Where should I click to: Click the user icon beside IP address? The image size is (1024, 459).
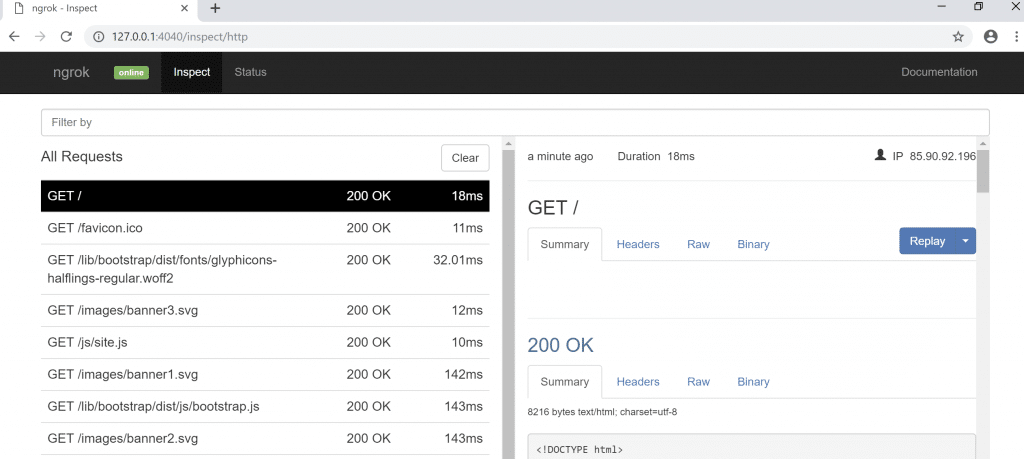[x=880, y=156]
